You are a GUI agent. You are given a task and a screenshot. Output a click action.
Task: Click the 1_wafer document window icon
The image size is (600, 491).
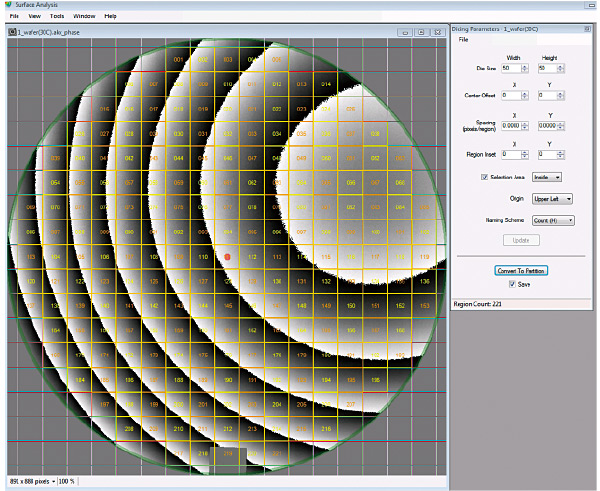12,32
